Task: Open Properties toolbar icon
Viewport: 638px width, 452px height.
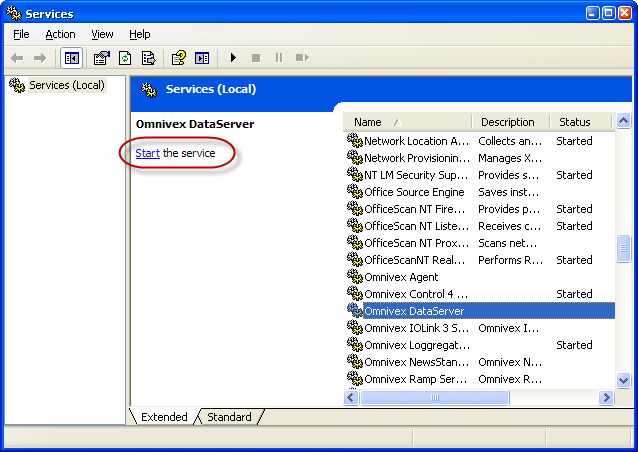Action: pos(102,58)
